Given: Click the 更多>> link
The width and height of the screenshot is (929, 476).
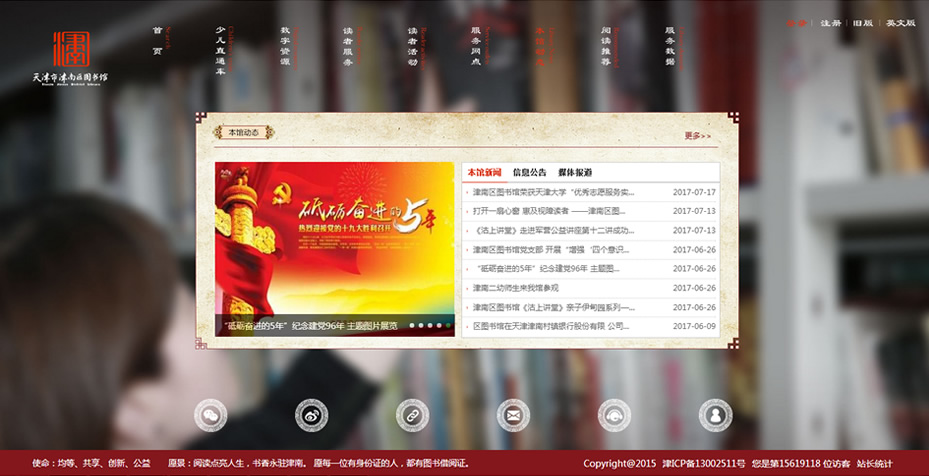Looking at the screenshot, I should point(697,136).
